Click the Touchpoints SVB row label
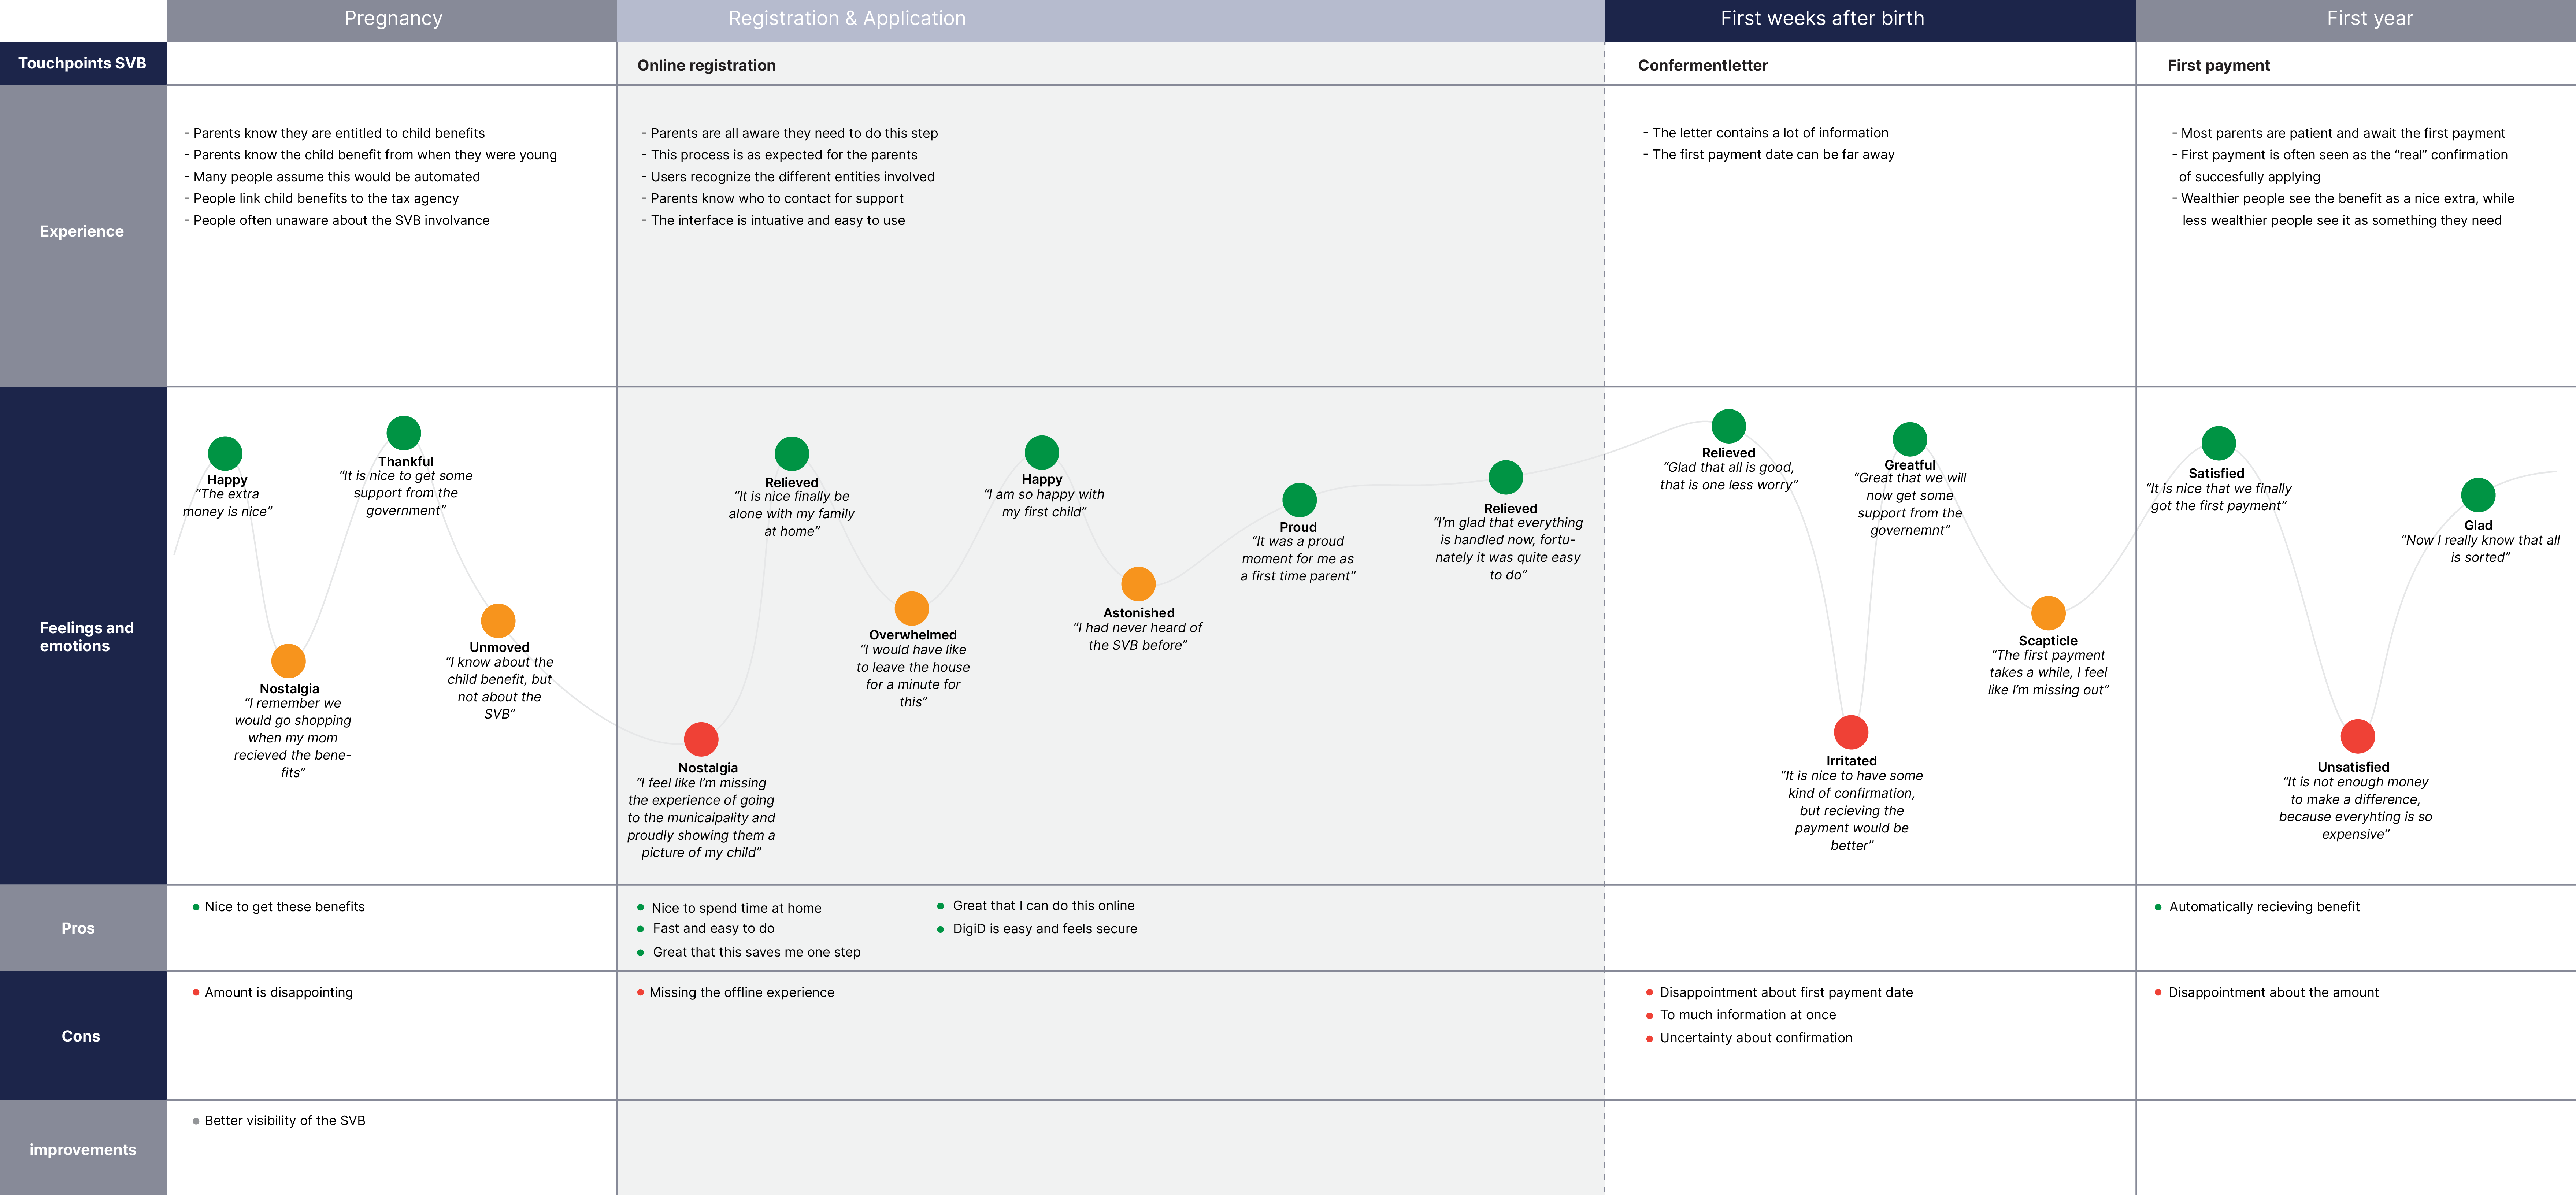Viewport: 2576px width, 1195px height. (82, 63)
